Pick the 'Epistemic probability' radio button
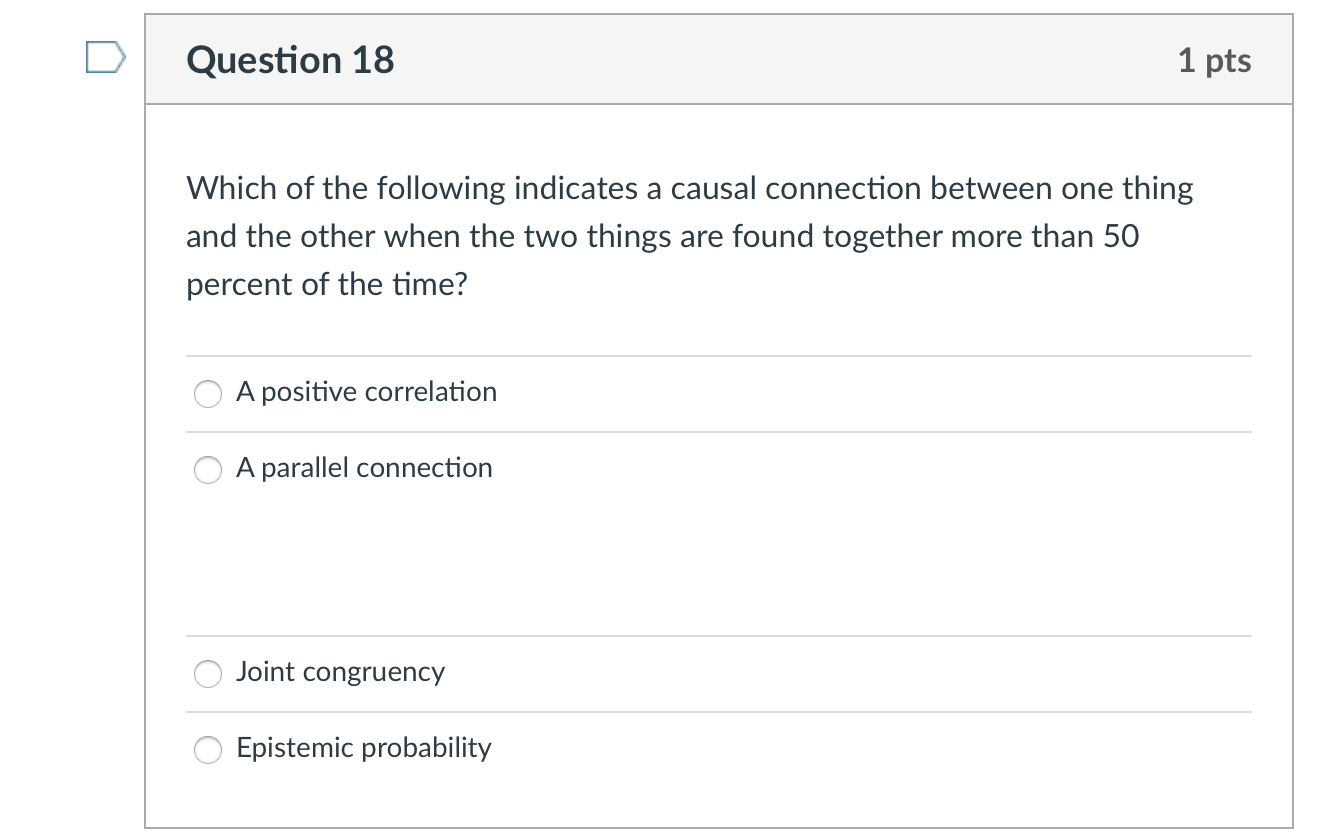This screenshot has width=1334, height=838. click(208, 750)
